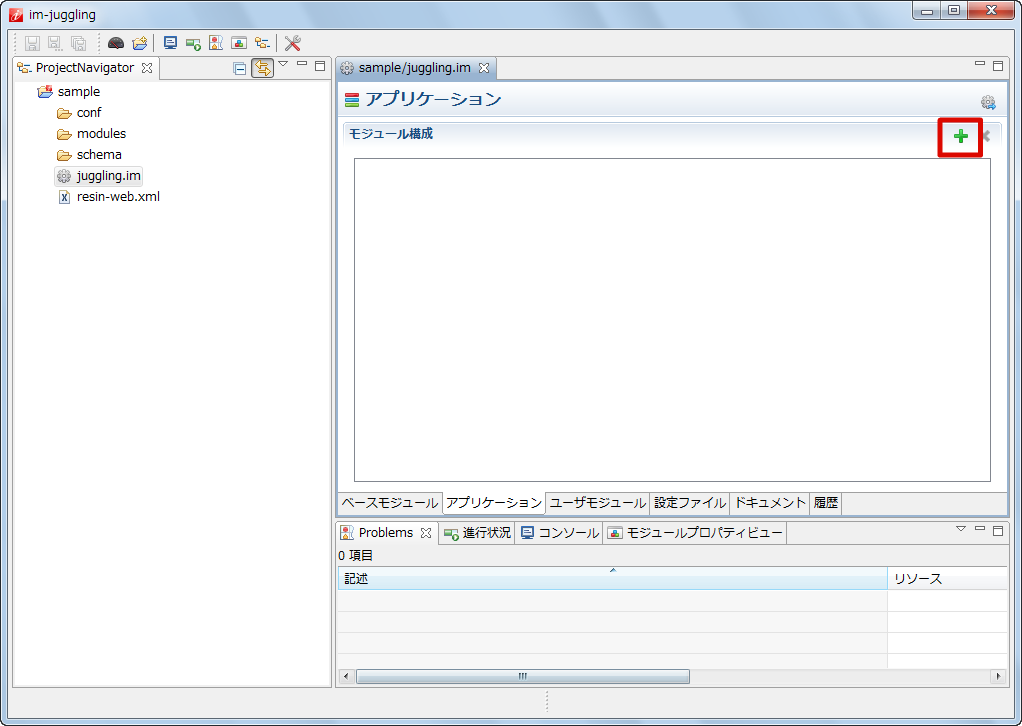
Task: Click the green plus add module icon
Action: click(x=960, y=137)
